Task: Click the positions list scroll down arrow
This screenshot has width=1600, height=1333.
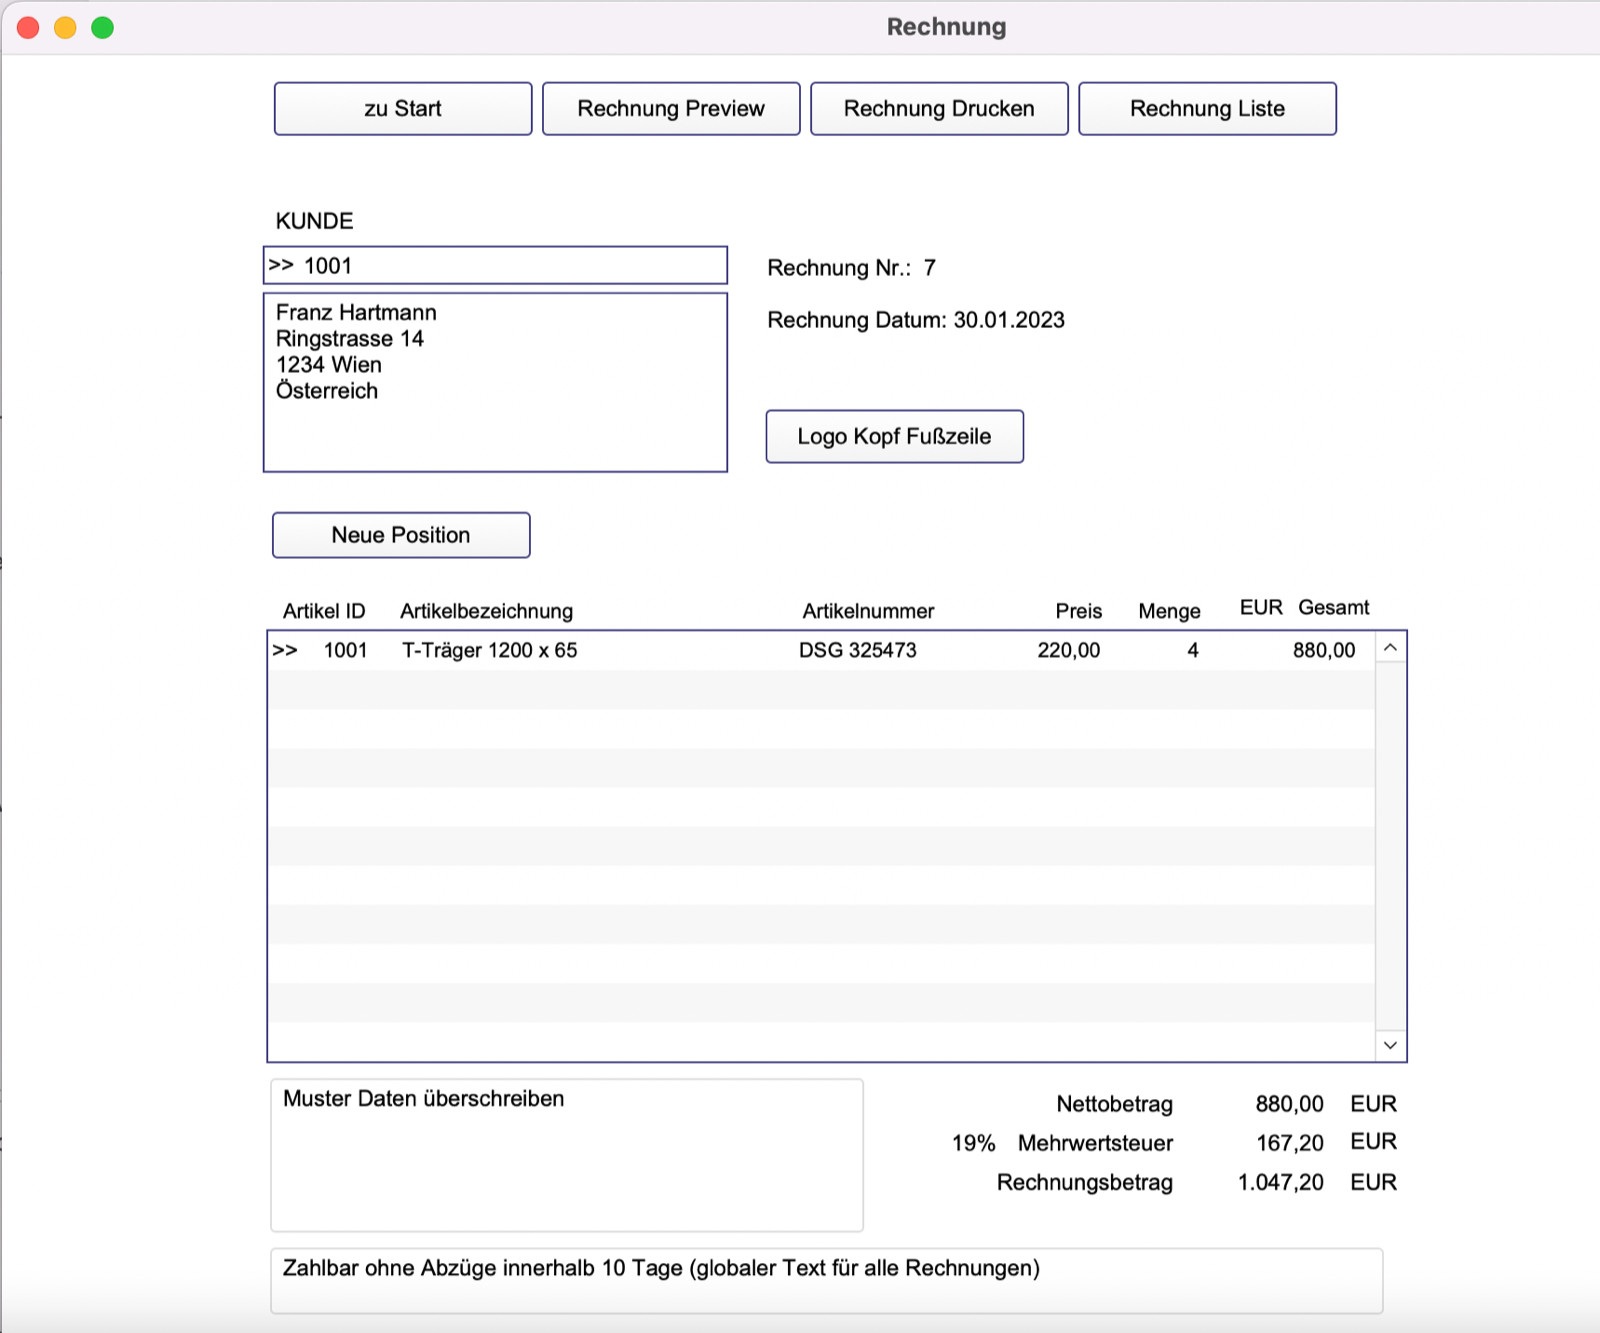Action: pos(1390,1045)
